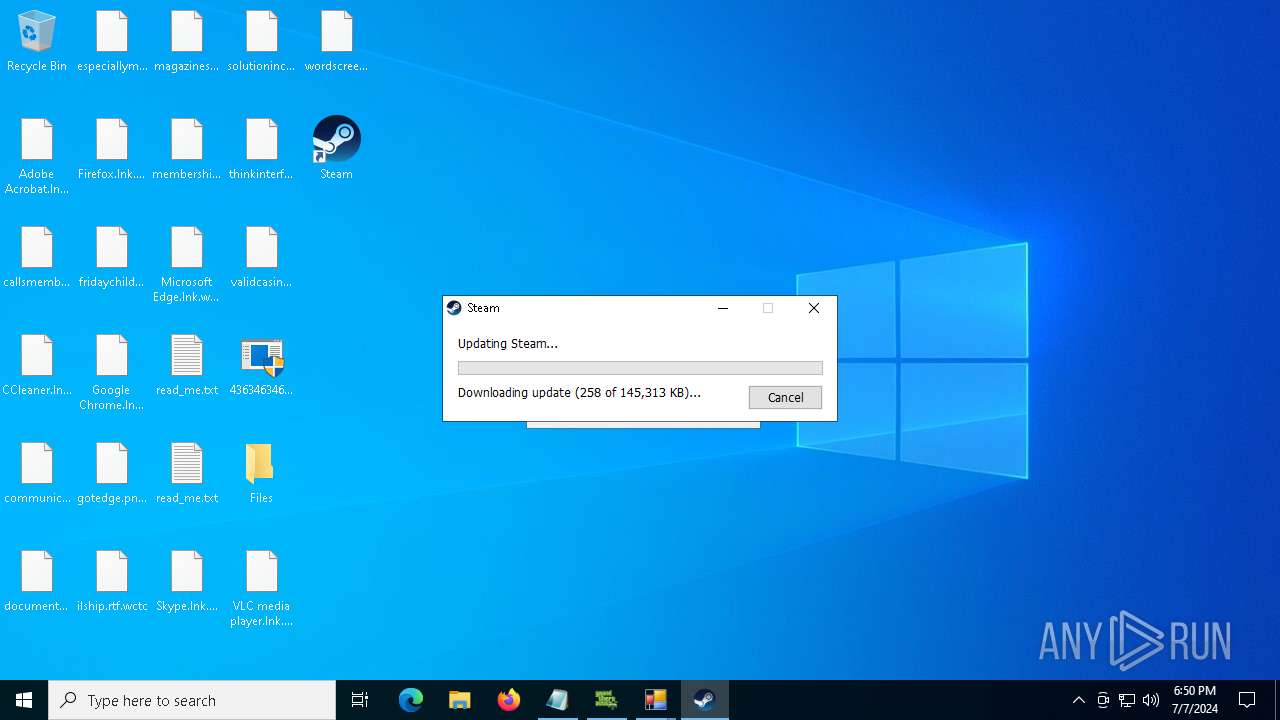Launch Microsoft Edge from the taskbar
The height and width of the screenshot is (720, 1280).
pyautogui.click(x=411, y=700)
